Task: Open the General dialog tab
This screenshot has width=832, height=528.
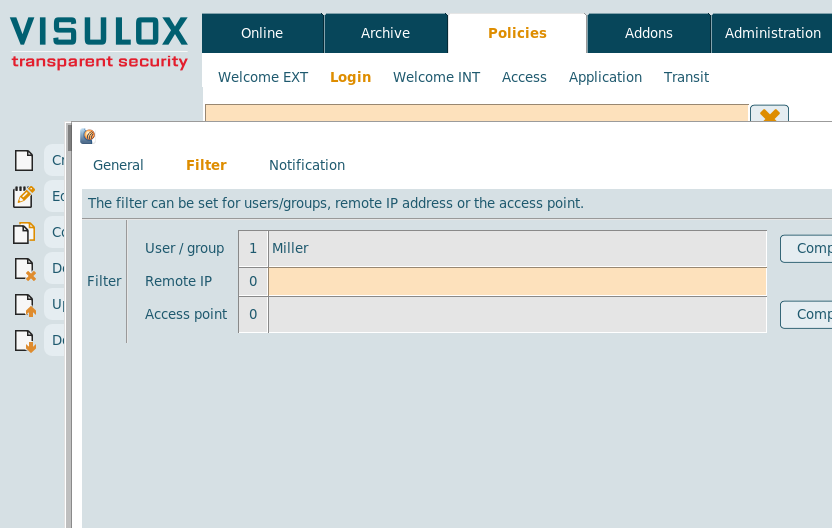Action: (x=118, y=165)
